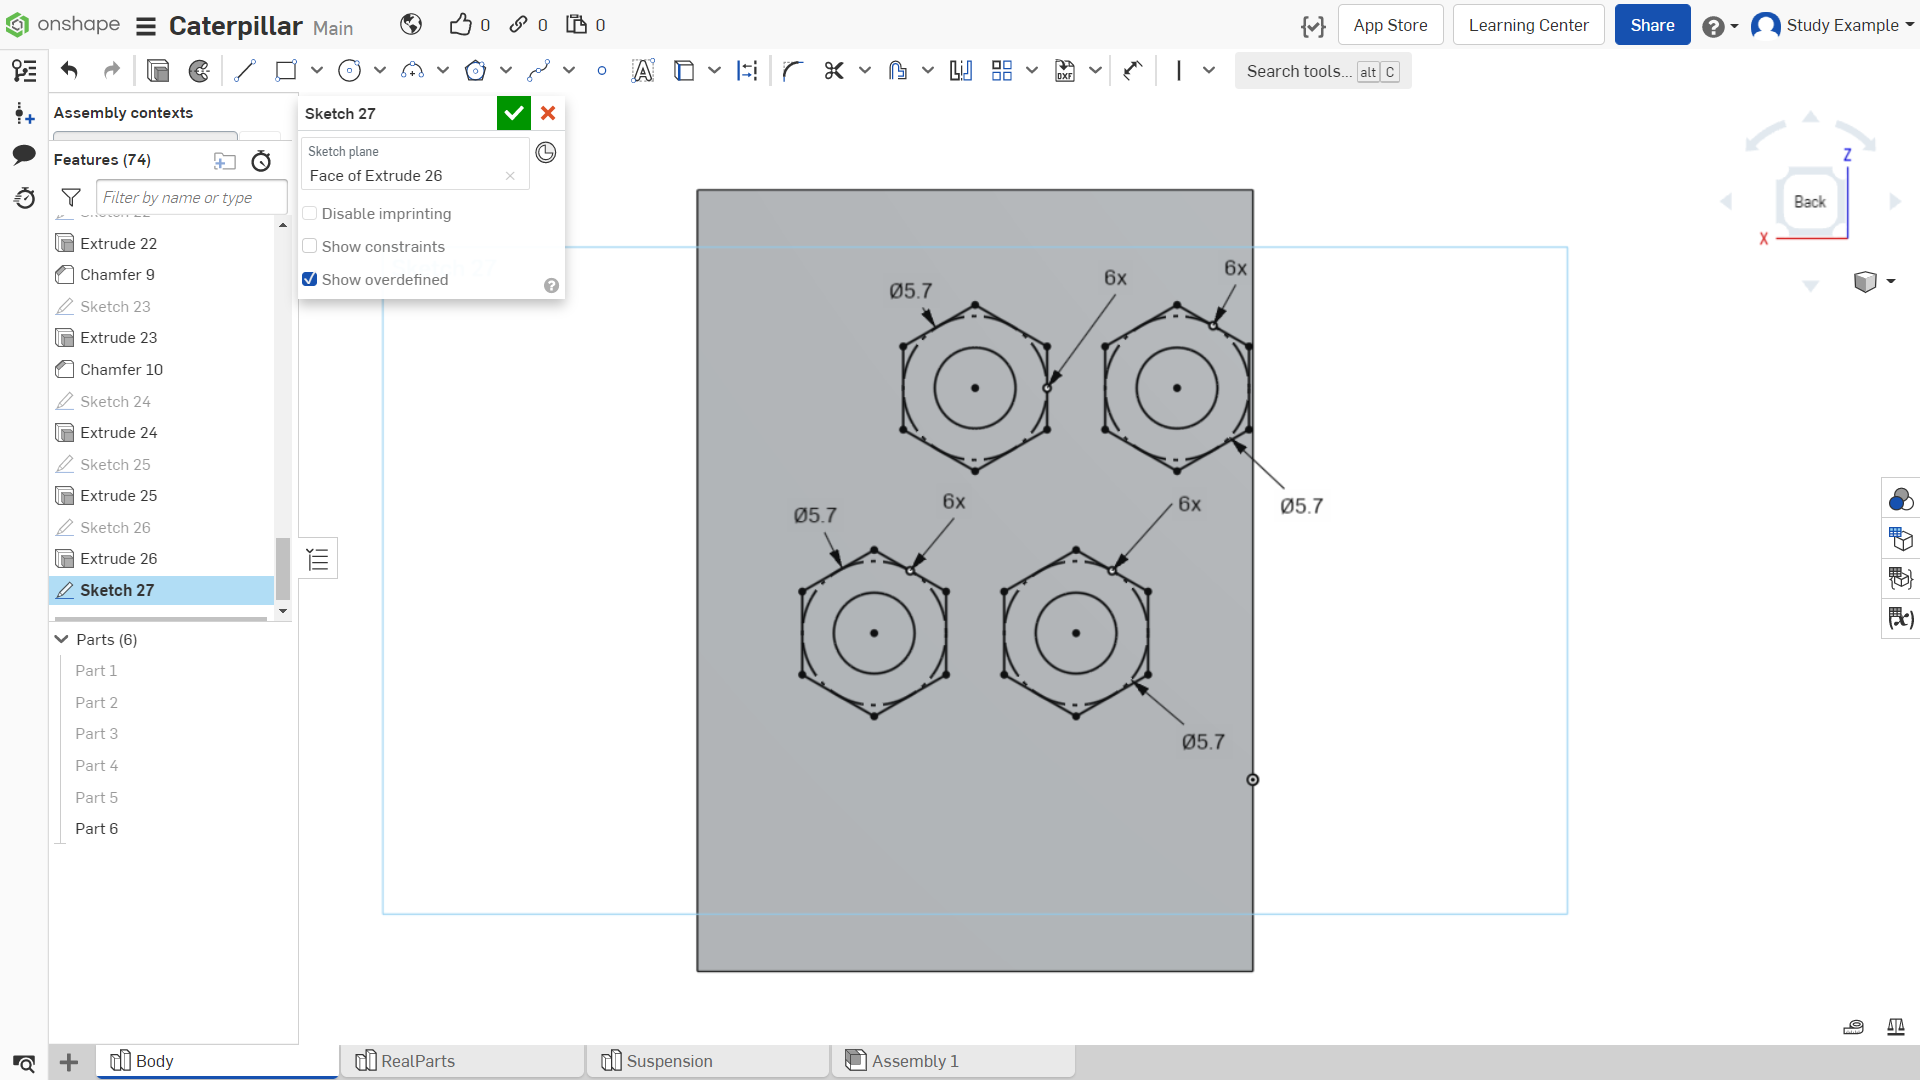The height and width of the screenshot is (1080, 1920).
Task: Expand the rectangle tool dropdown arrow
Action: point(317,71)
